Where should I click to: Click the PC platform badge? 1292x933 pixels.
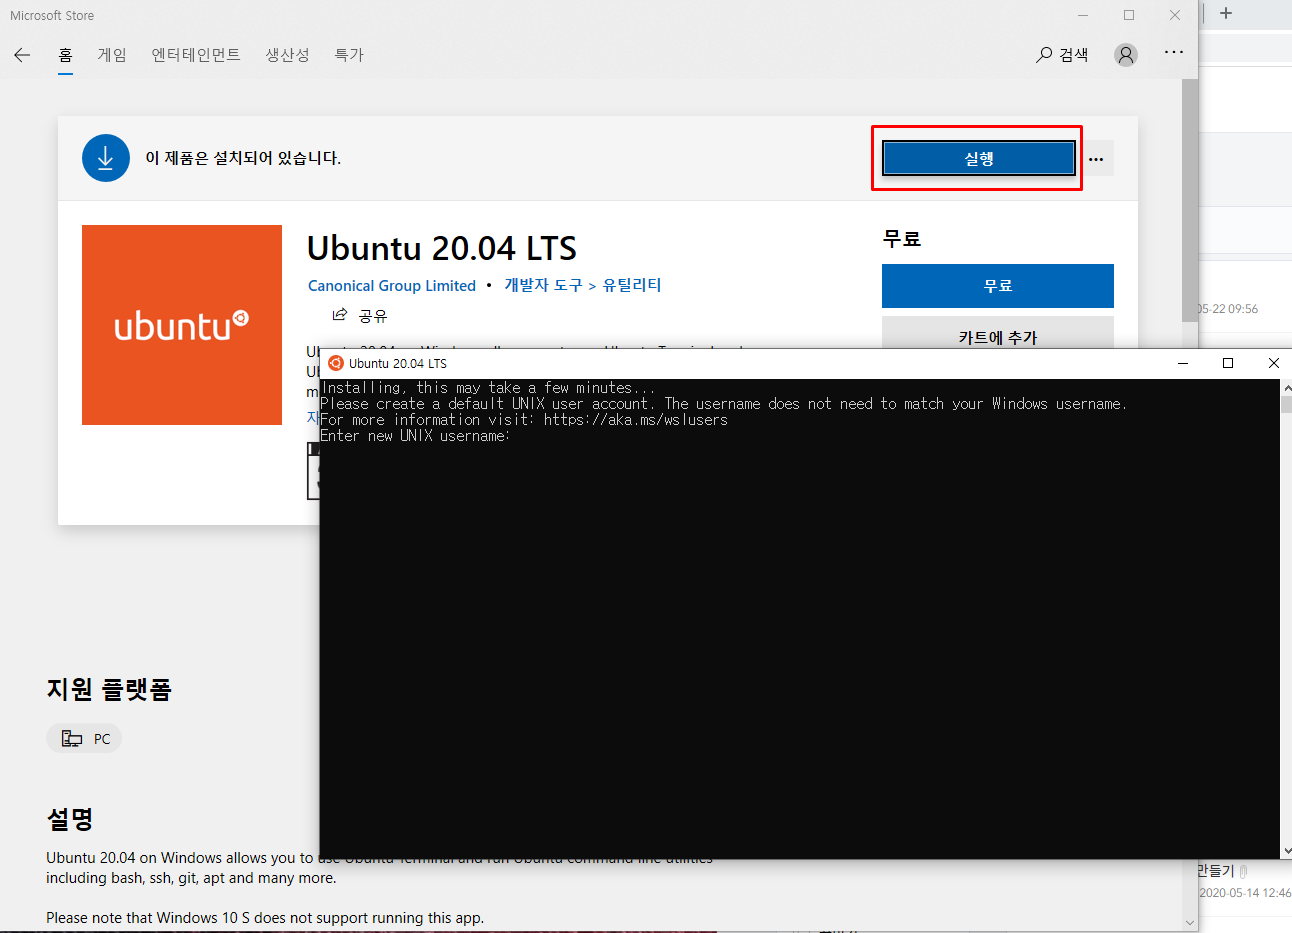[84, 739]
